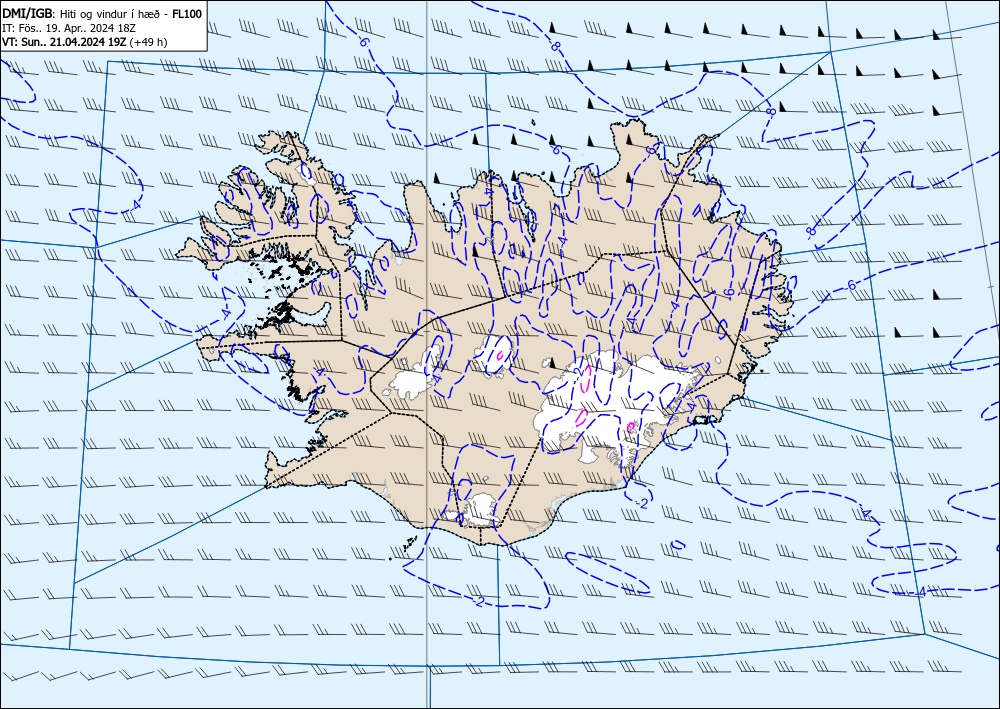The height and width of the screenshot is (709, 1000).
Task: Click the magenta contour on the Hofsjökull glacier
Action: click(501, 353)
